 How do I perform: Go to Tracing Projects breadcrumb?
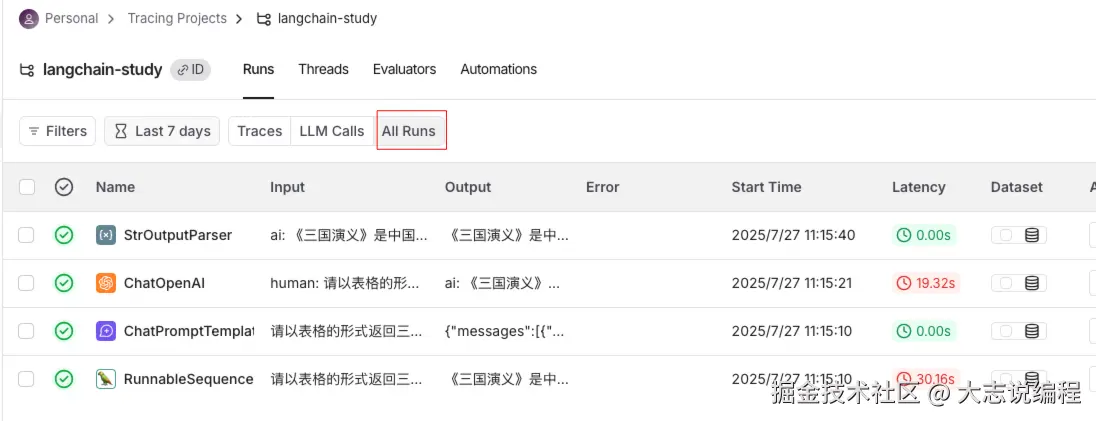[x=177, y=18]
